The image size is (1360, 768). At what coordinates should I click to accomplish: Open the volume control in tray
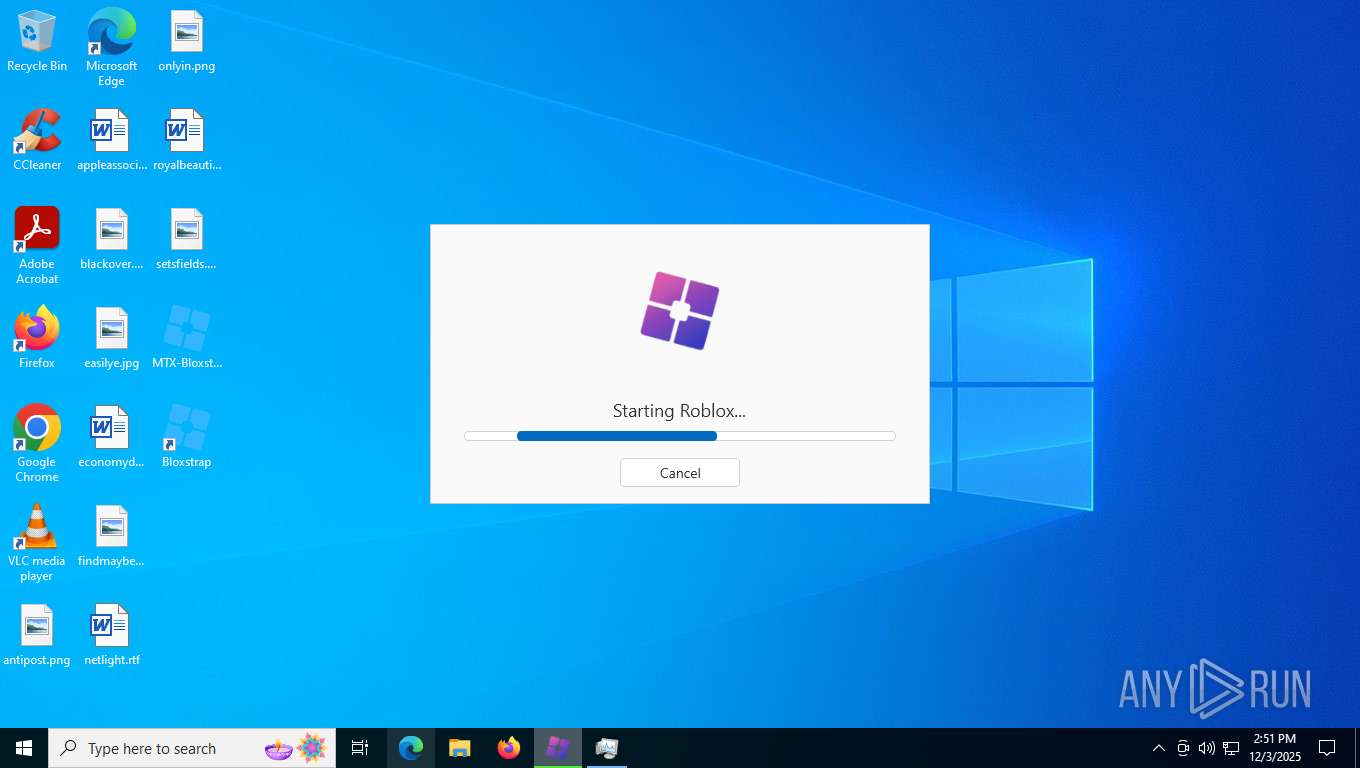(x=1207, y=748)
